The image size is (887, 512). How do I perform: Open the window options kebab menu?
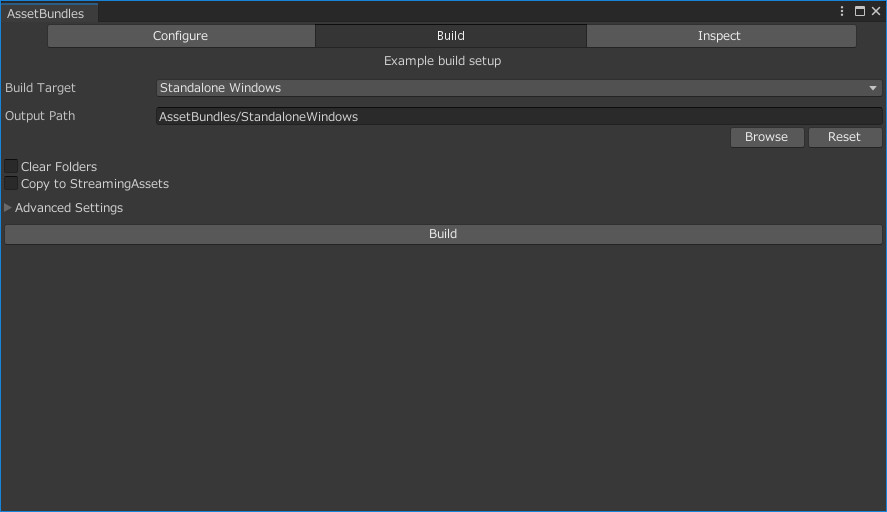pyautogui.click(x=842, y=11)
